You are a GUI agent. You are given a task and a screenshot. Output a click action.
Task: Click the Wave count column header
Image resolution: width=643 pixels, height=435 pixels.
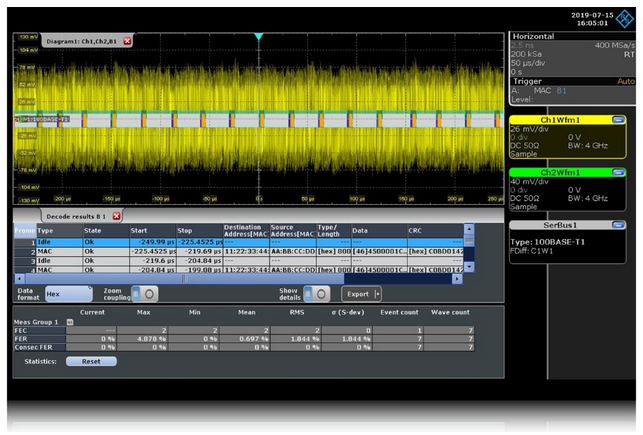coord(450,312)
